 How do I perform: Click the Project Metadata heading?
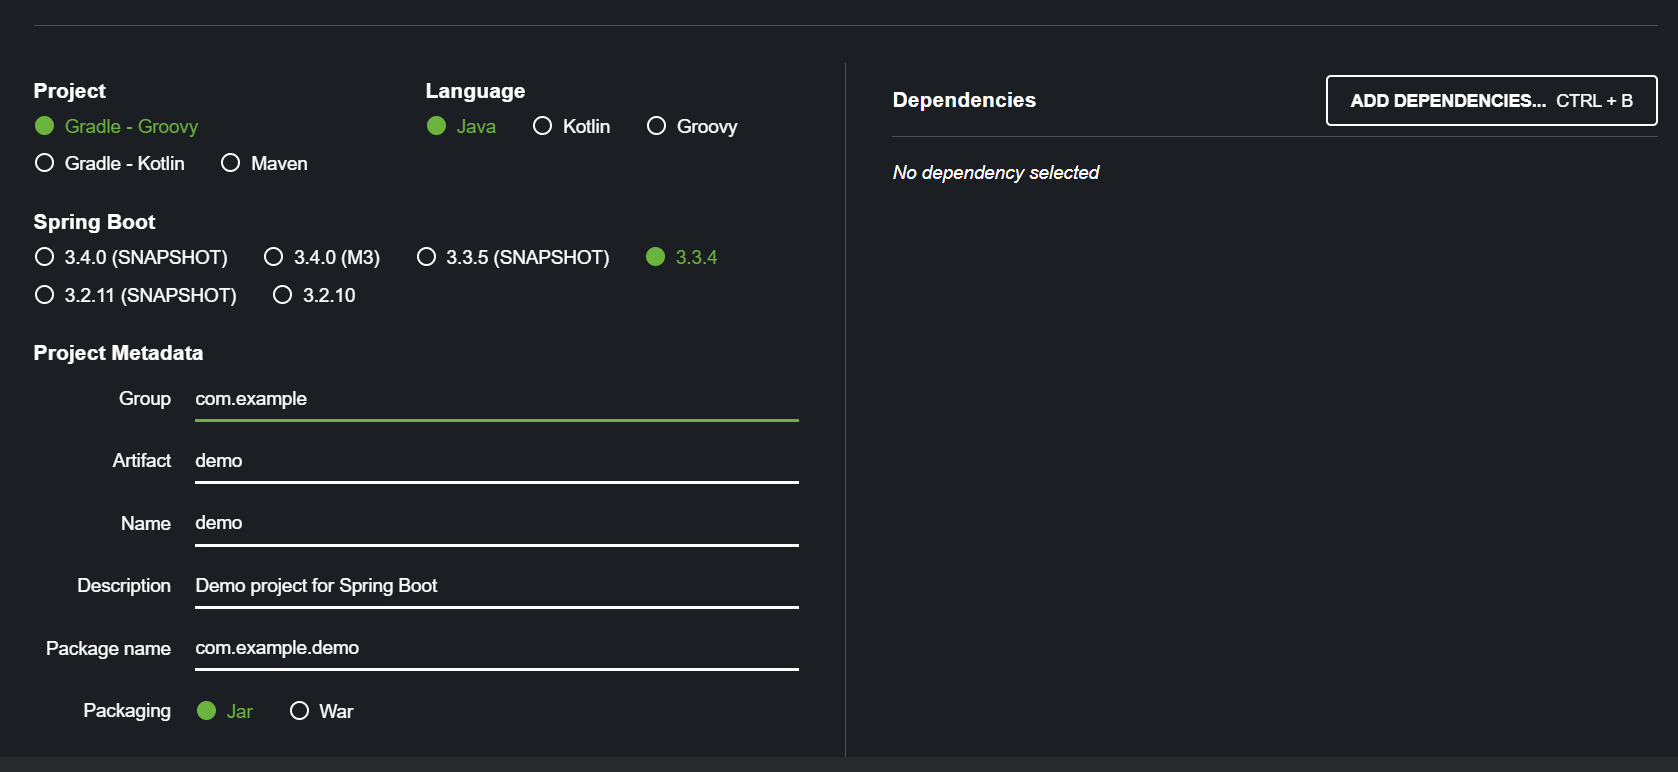tap(118, 353)
